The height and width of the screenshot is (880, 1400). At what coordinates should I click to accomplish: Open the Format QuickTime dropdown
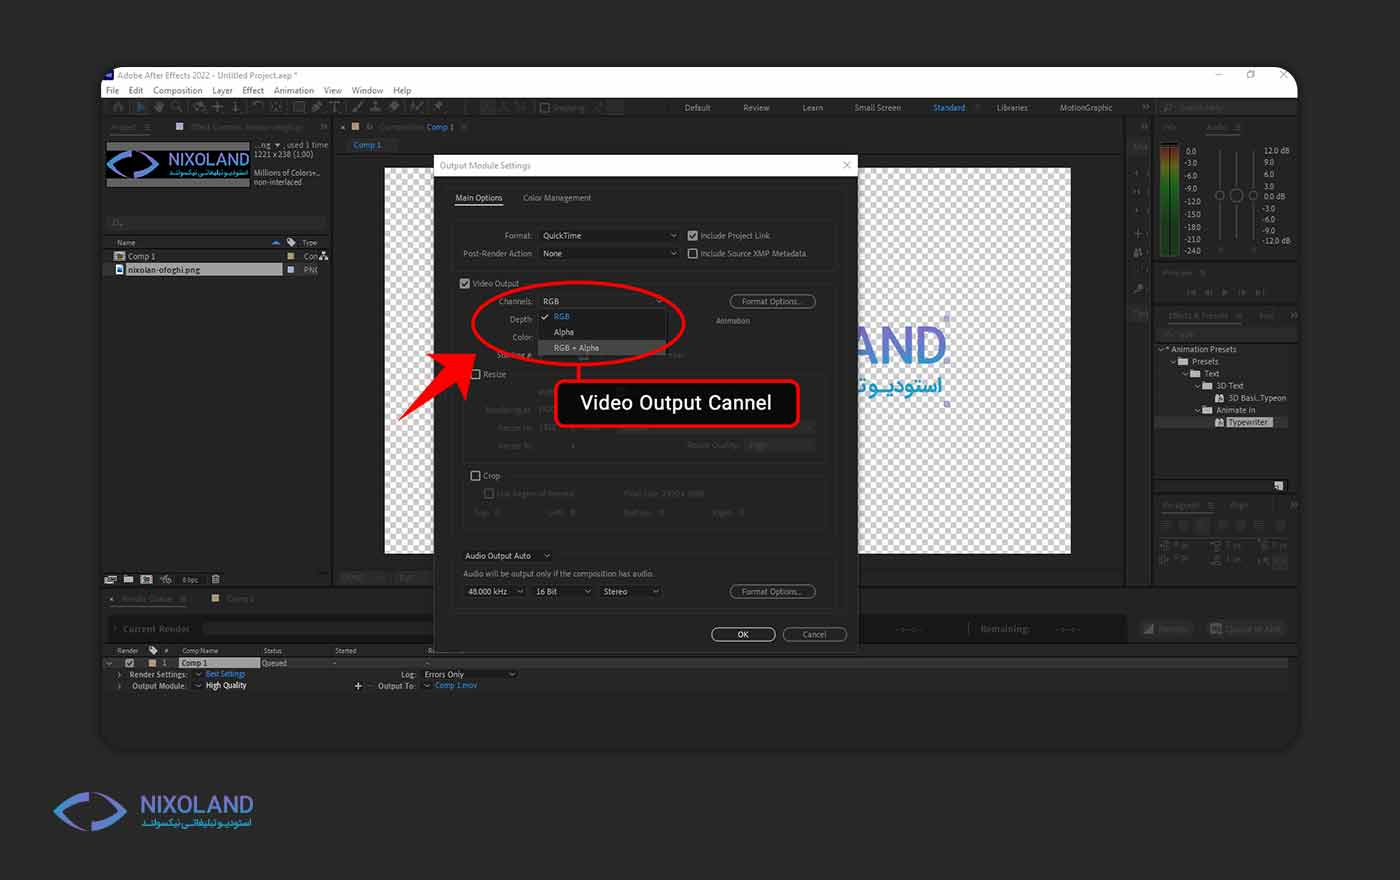(x=609, y=236)
